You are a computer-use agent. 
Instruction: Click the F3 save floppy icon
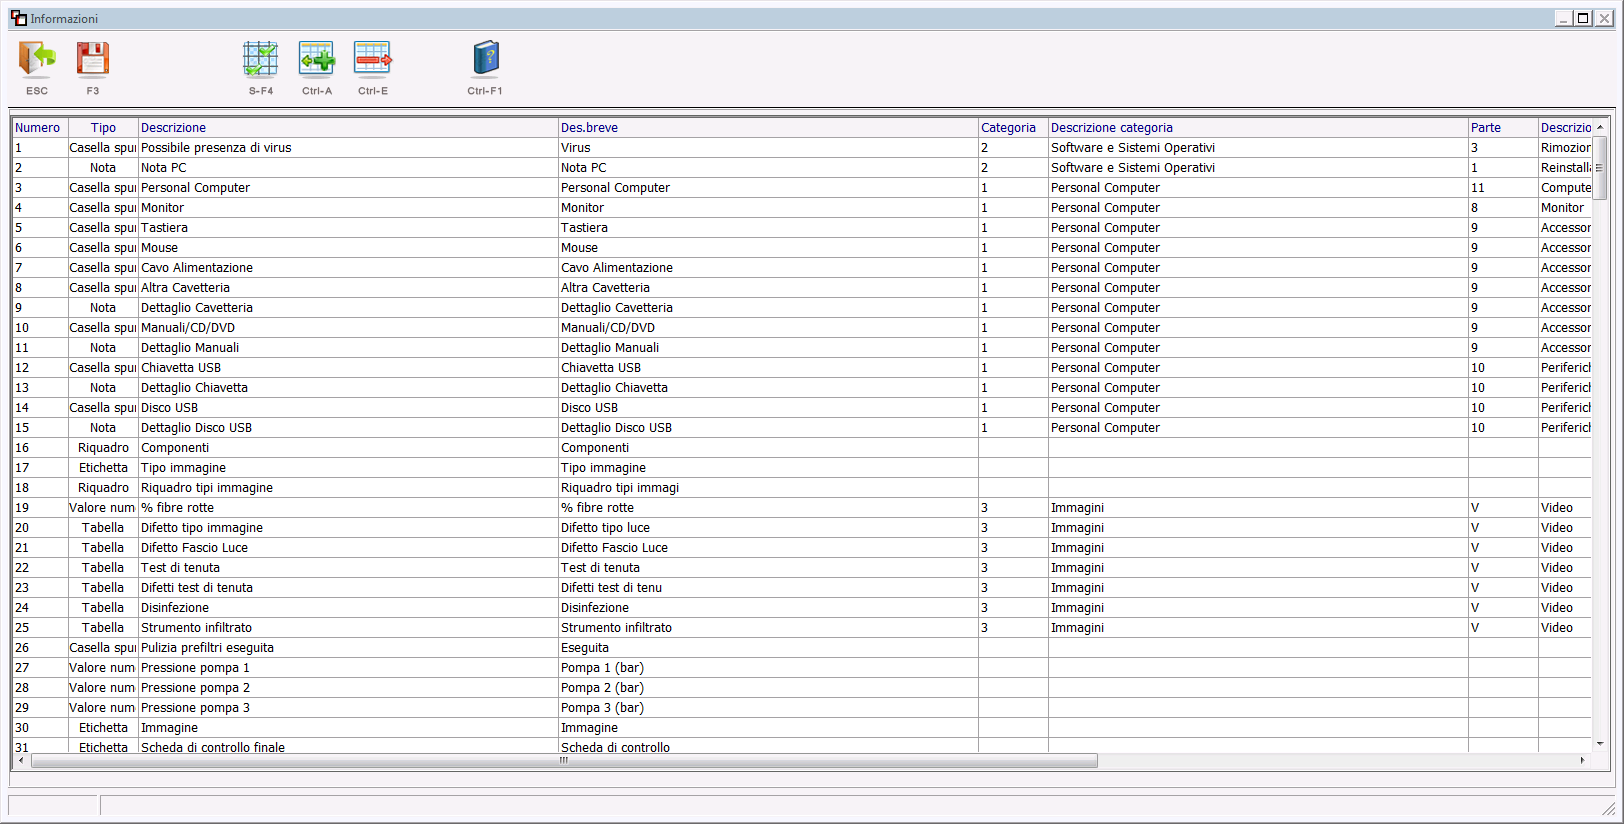(93, 60)
